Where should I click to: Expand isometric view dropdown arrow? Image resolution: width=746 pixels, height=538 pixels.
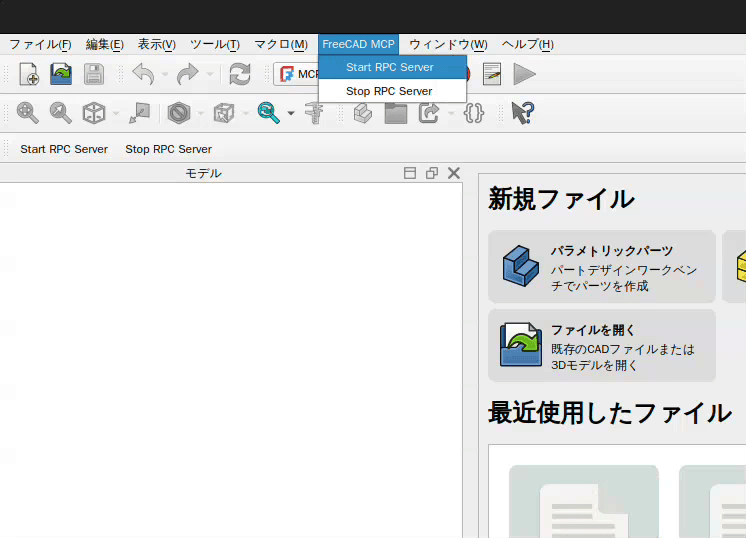point(116,113)
